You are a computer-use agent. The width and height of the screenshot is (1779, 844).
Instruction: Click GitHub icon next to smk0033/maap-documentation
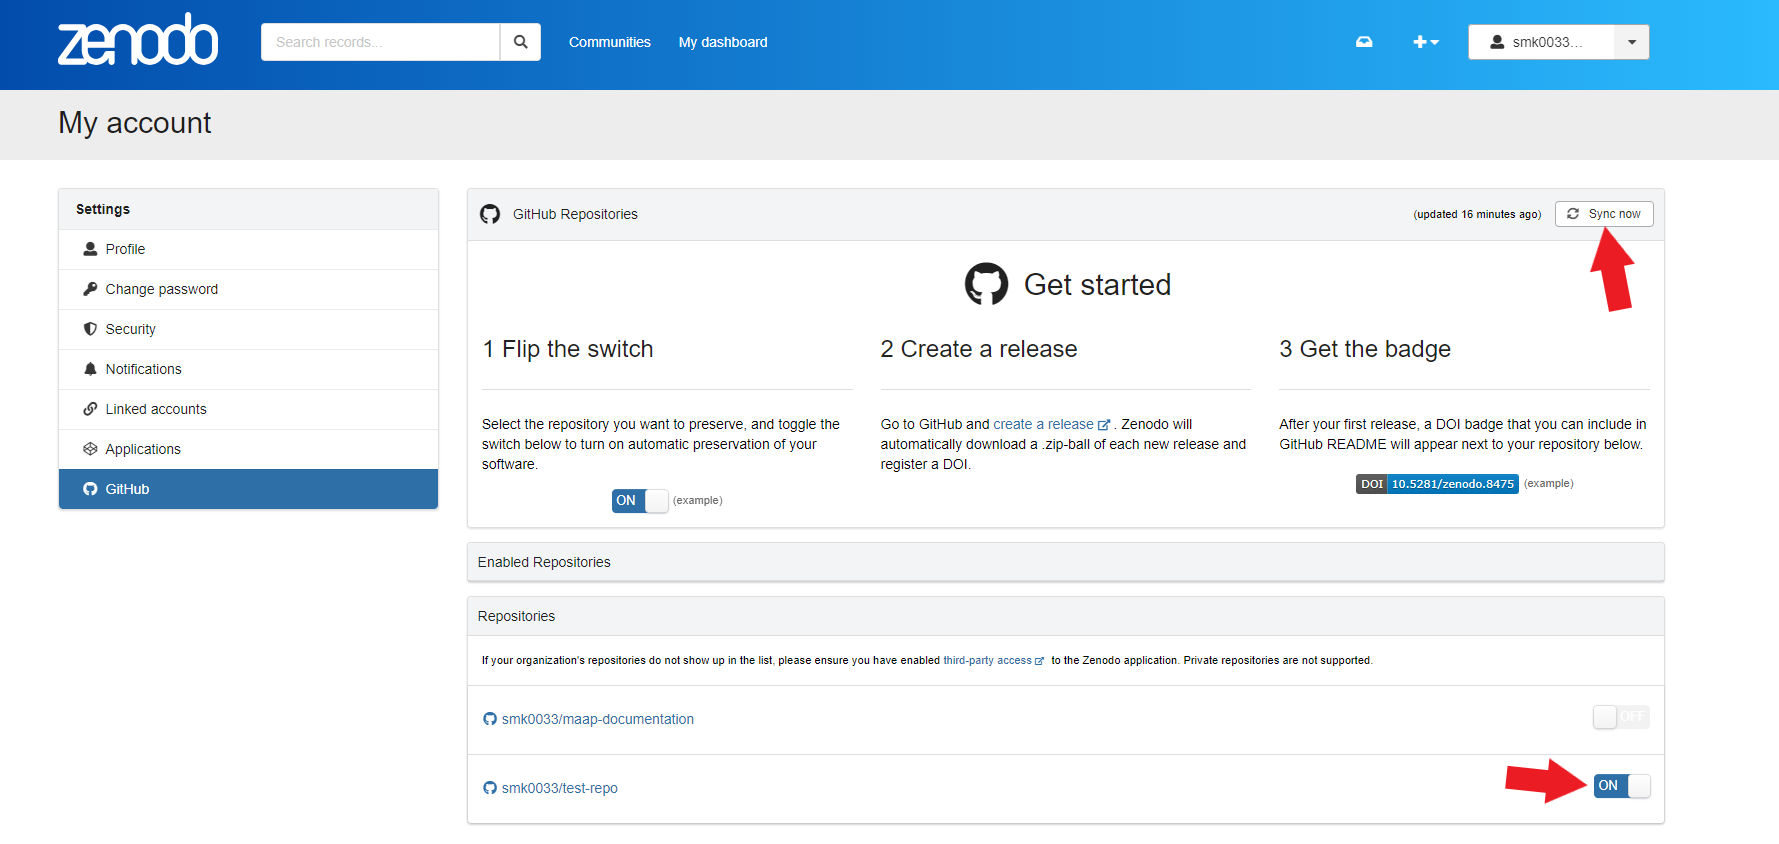point(490,719)
